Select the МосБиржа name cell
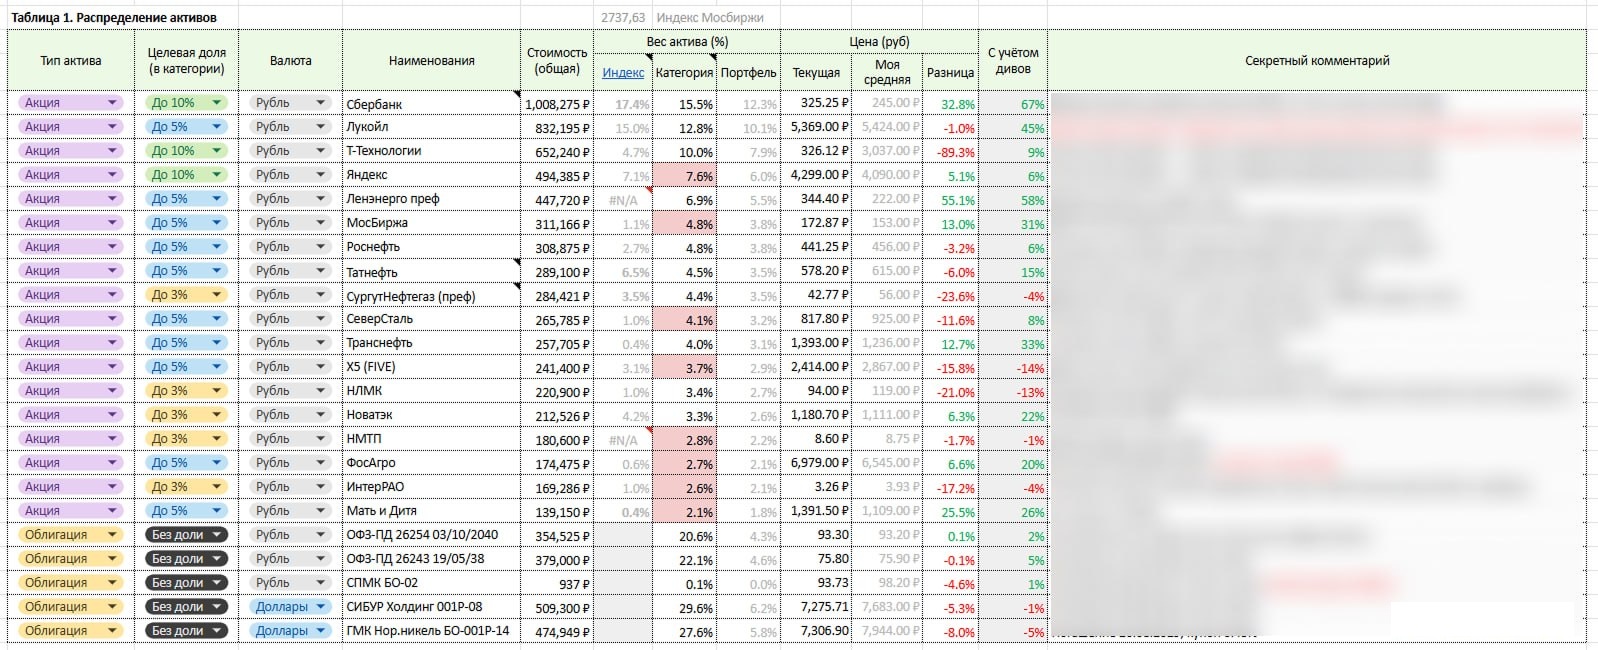This screenshot has height=650, width=1598. (x=432, y=223)
